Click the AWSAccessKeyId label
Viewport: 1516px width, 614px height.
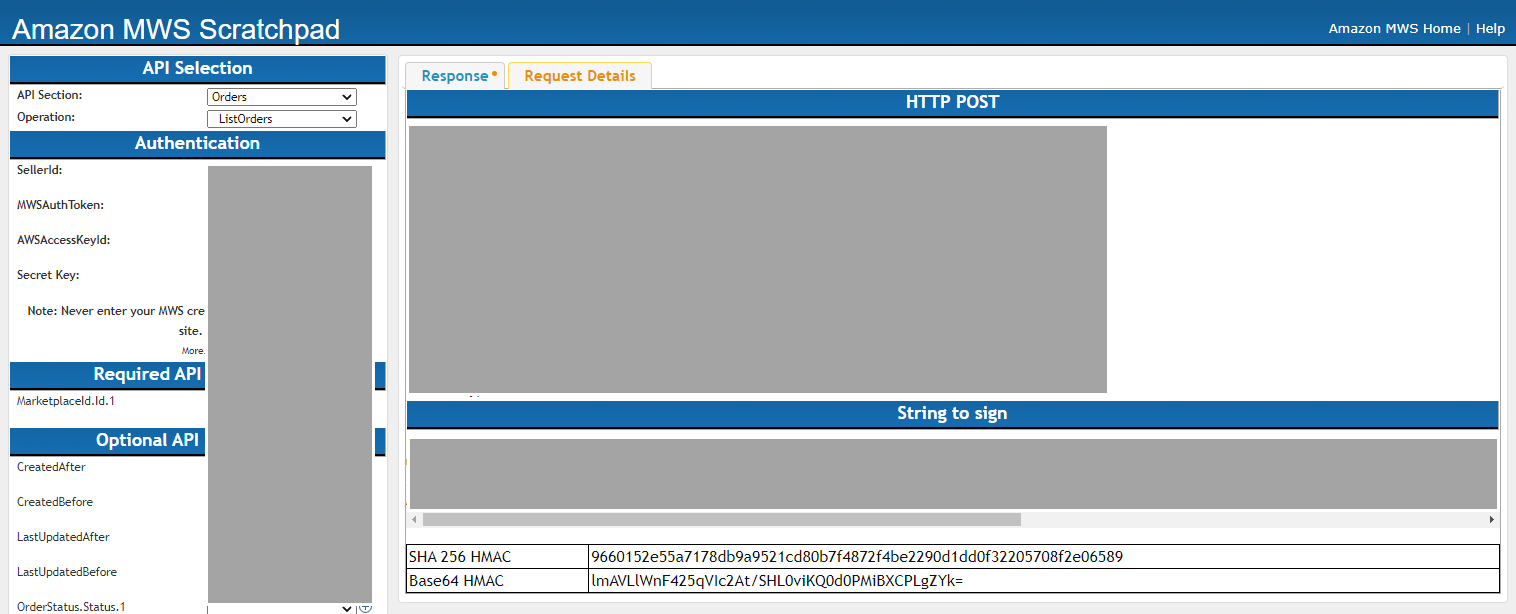pos(63,240)
